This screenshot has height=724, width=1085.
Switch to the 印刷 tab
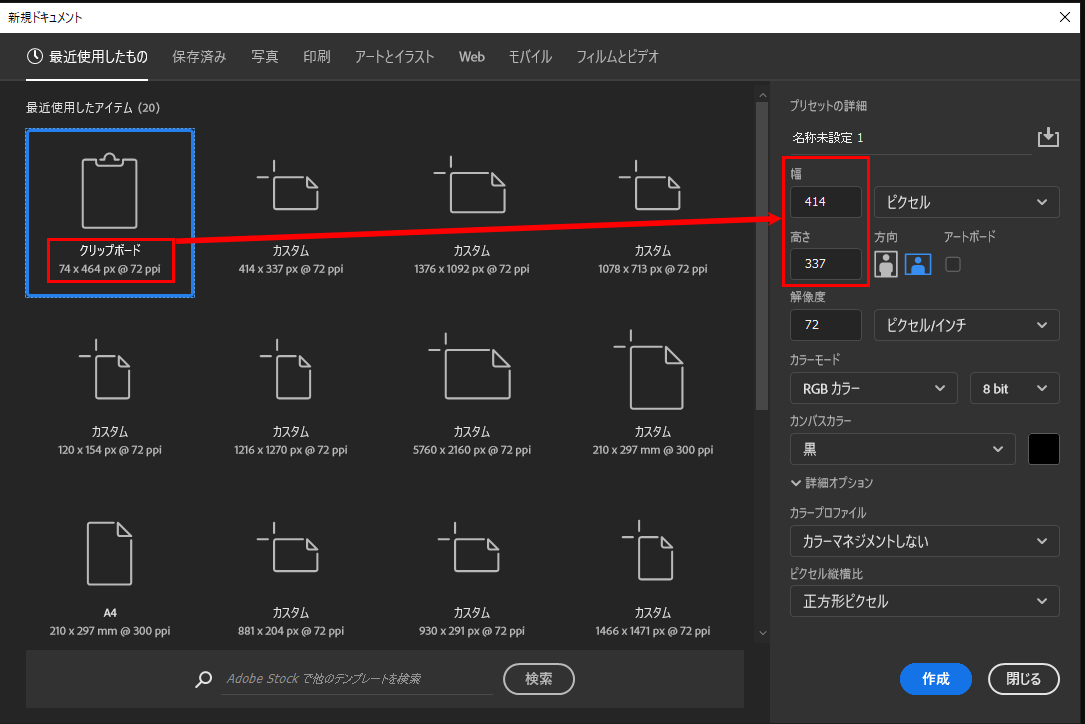(317, 57)
